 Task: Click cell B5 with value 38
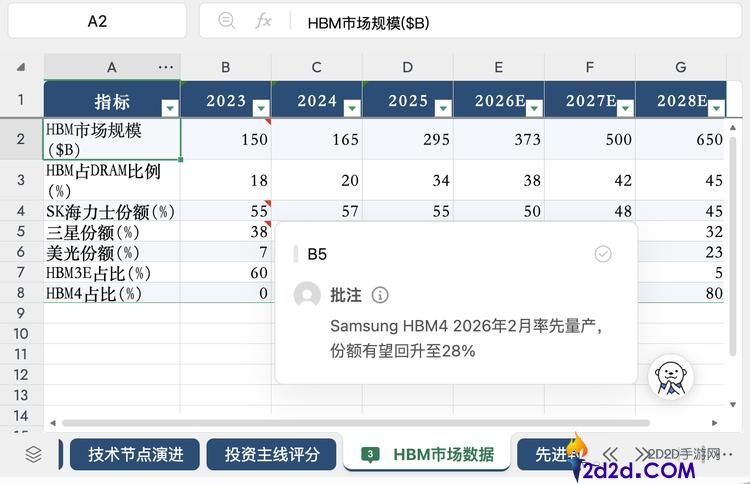[226, 231]
